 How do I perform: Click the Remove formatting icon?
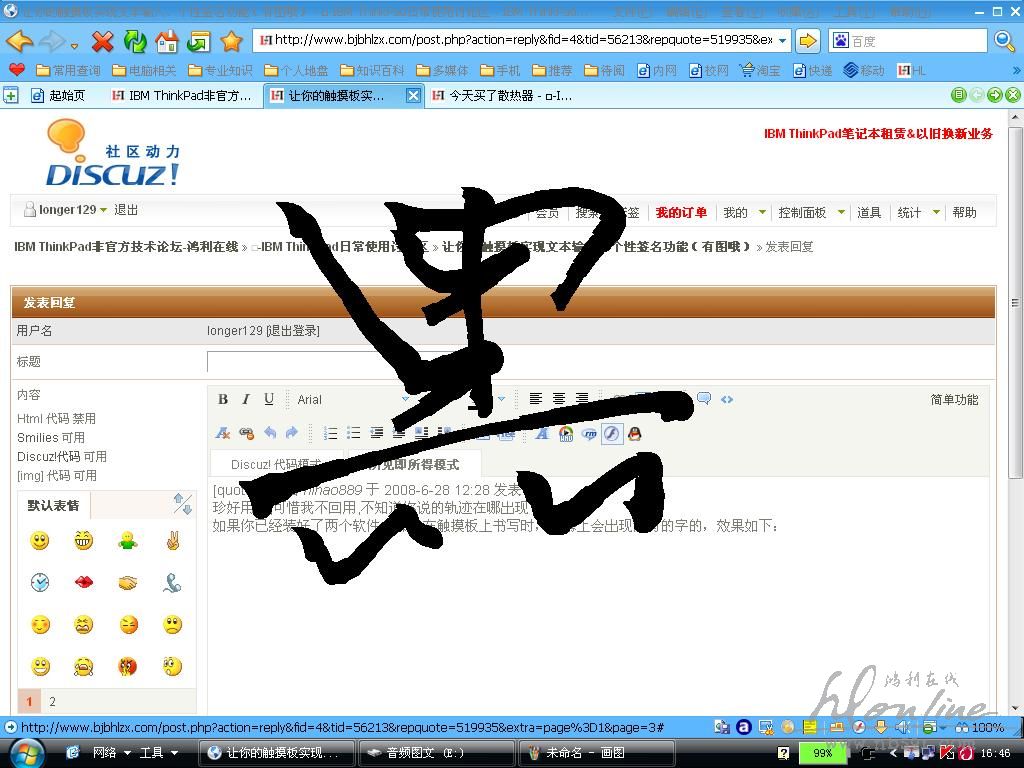click(x=223, y=432)
